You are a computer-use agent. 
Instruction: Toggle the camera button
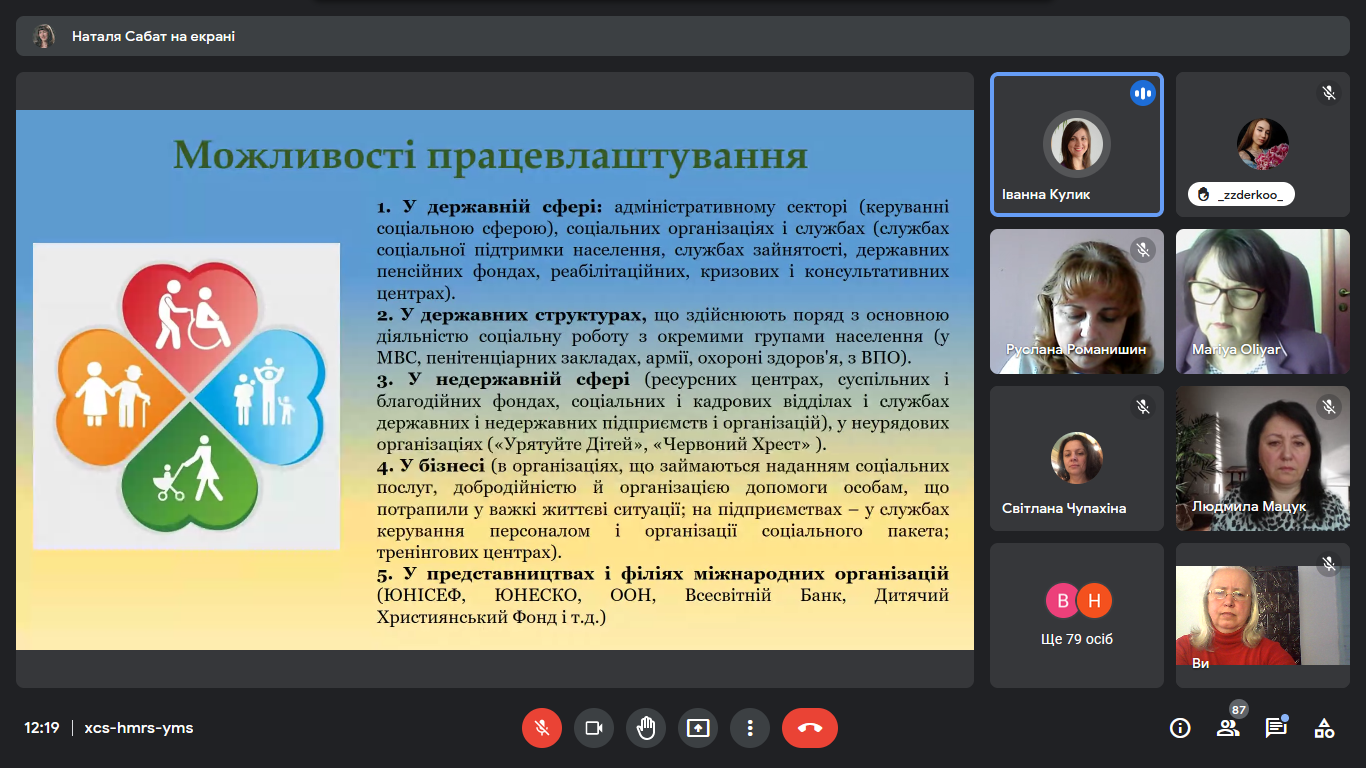point(594,728)
